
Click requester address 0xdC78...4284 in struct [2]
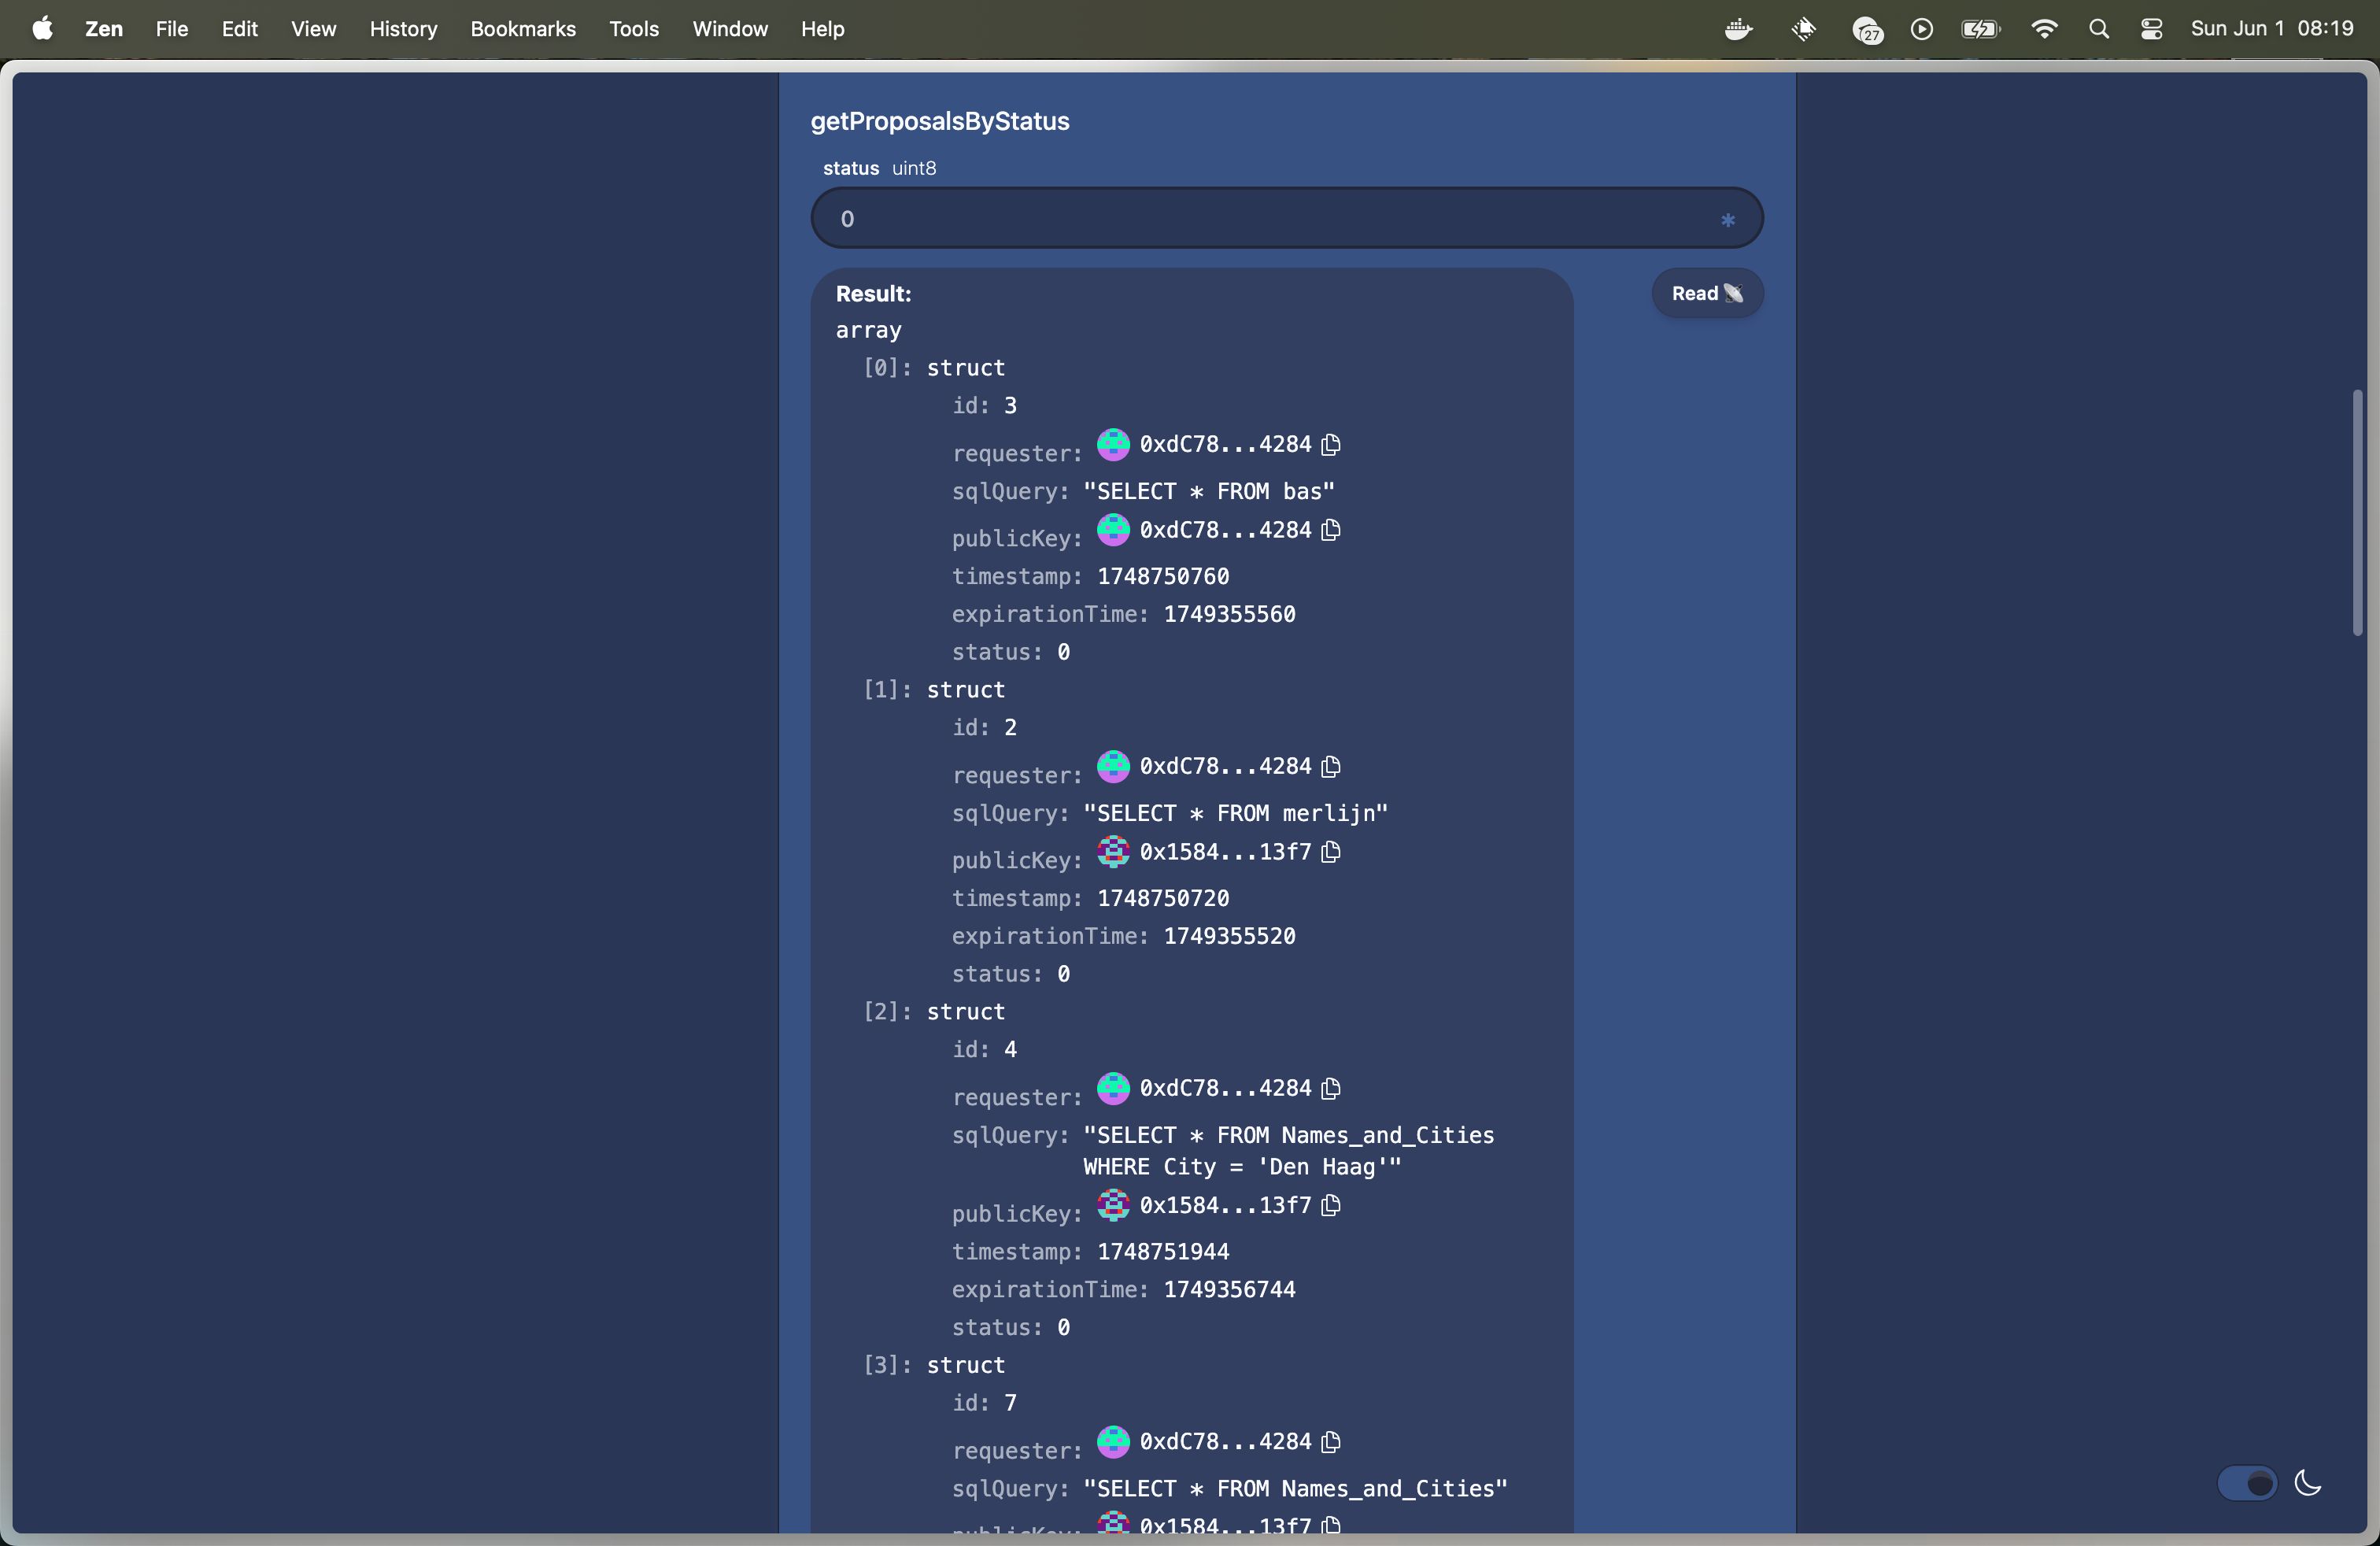click(x=1225, y=1088)
